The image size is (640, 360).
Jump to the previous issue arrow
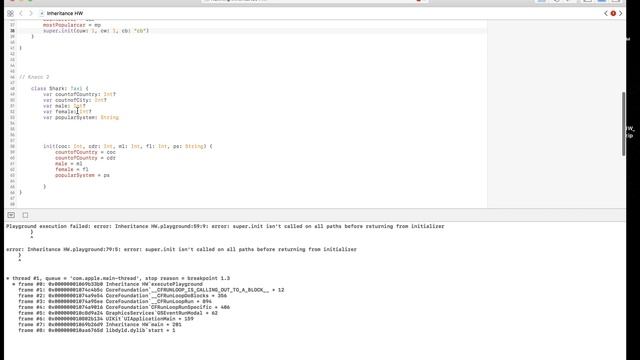tap(606, 13)
